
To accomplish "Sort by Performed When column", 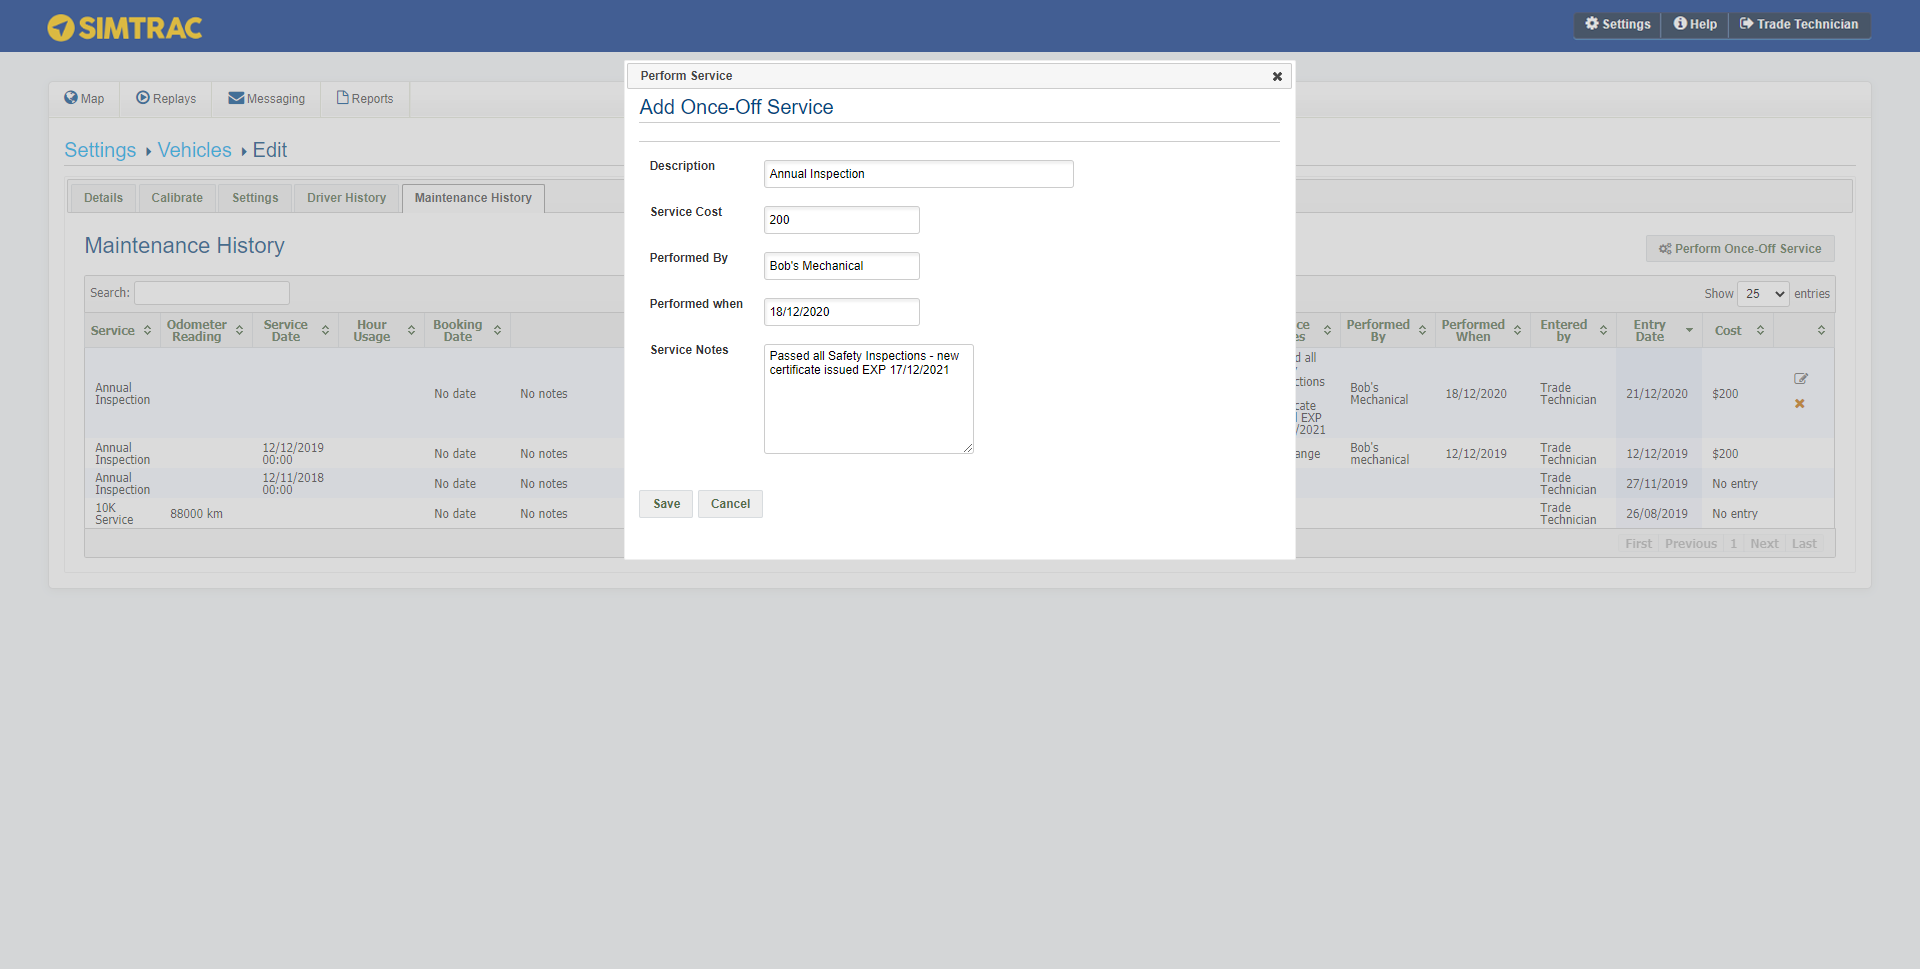I will 1481,331.
